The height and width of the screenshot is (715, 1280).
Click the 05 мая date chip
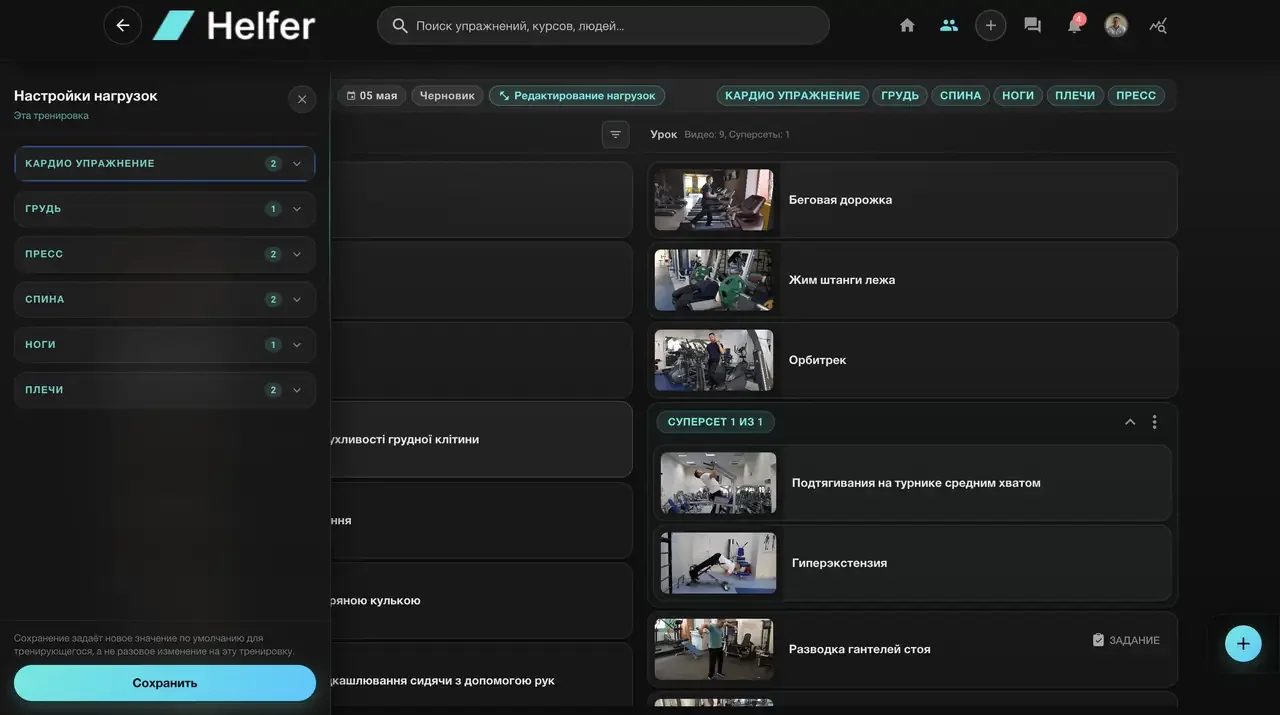tap(372, 96)
